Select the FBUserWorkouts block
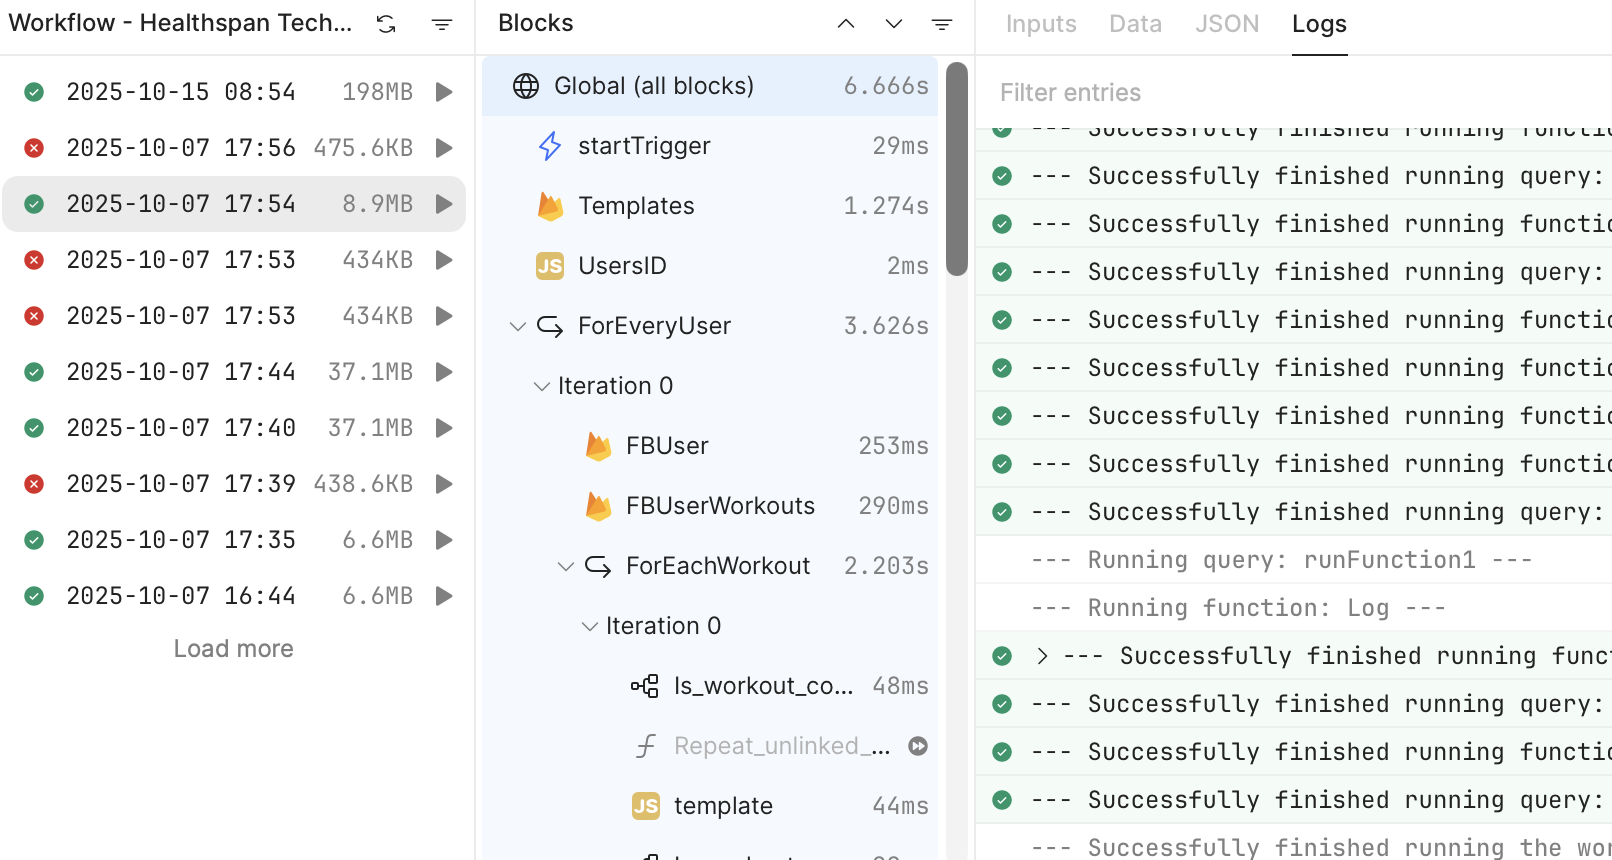The height and width of the screenshot is (860, 1612). point(720,506)
